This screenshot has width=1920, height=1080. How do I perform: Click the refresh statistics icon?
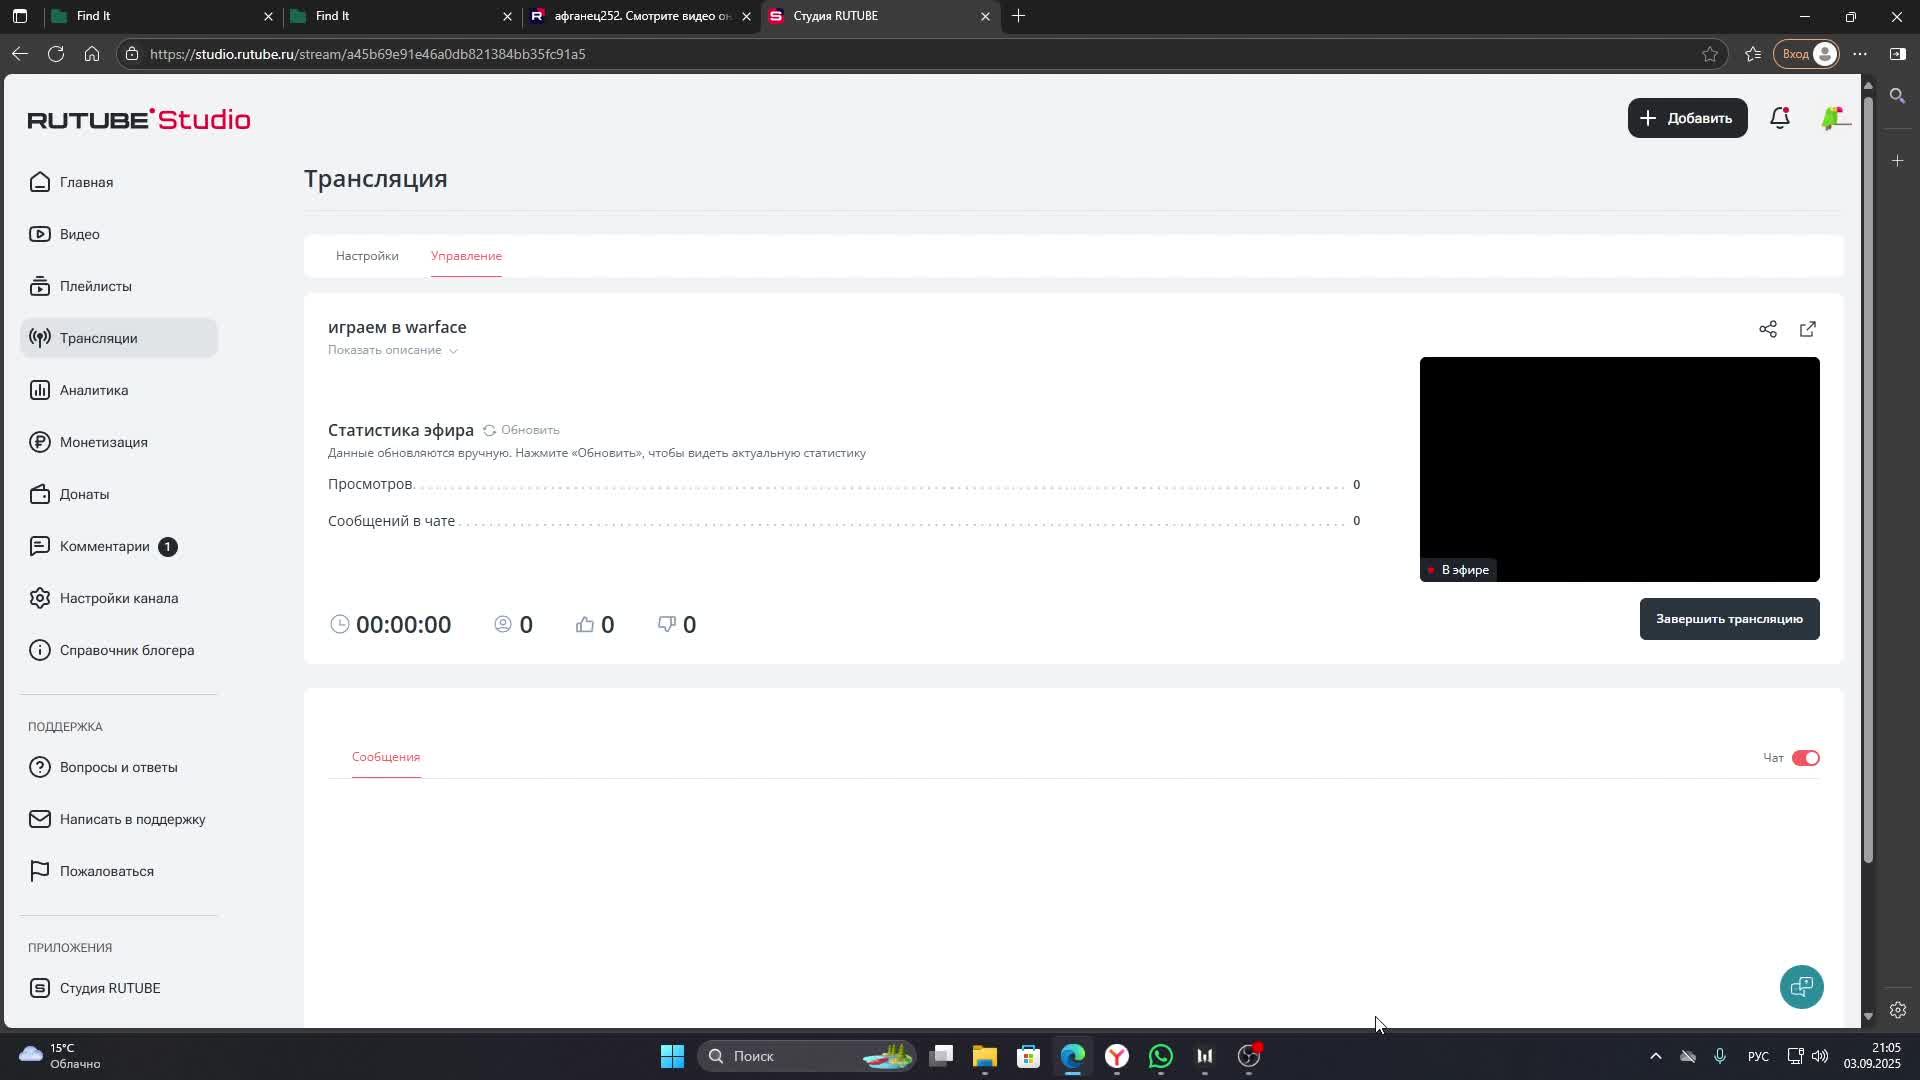(x=489, y=430)
